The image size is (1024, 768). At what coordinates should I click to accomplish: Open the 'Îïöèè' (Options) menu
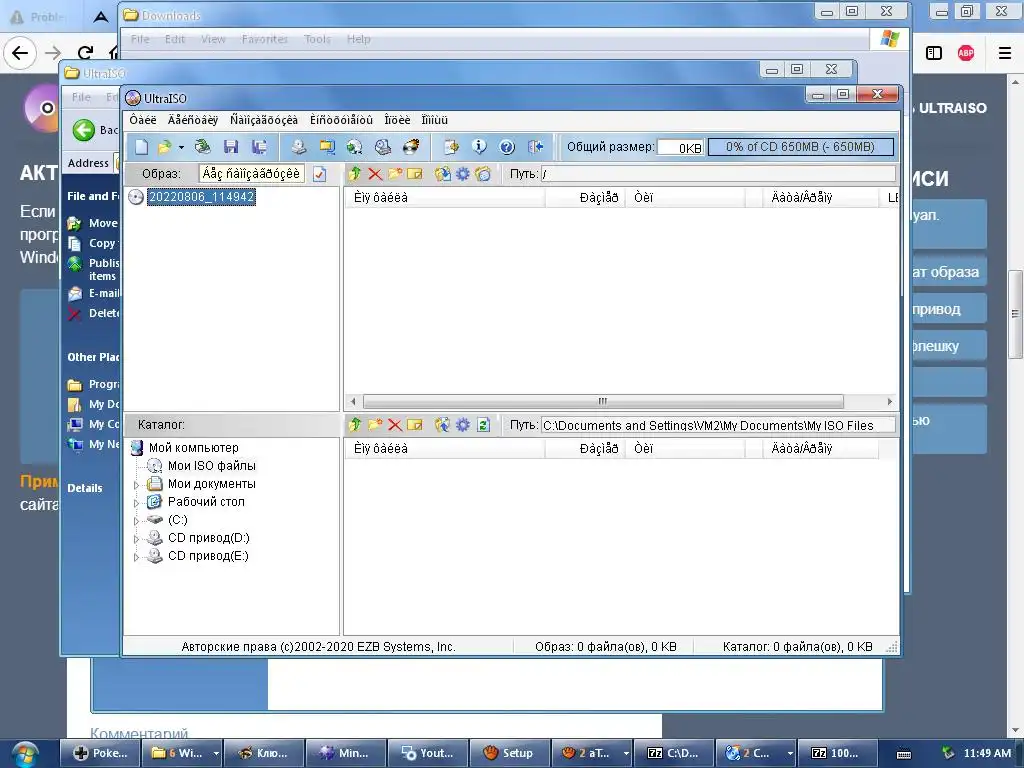click(x=397, y=120)
